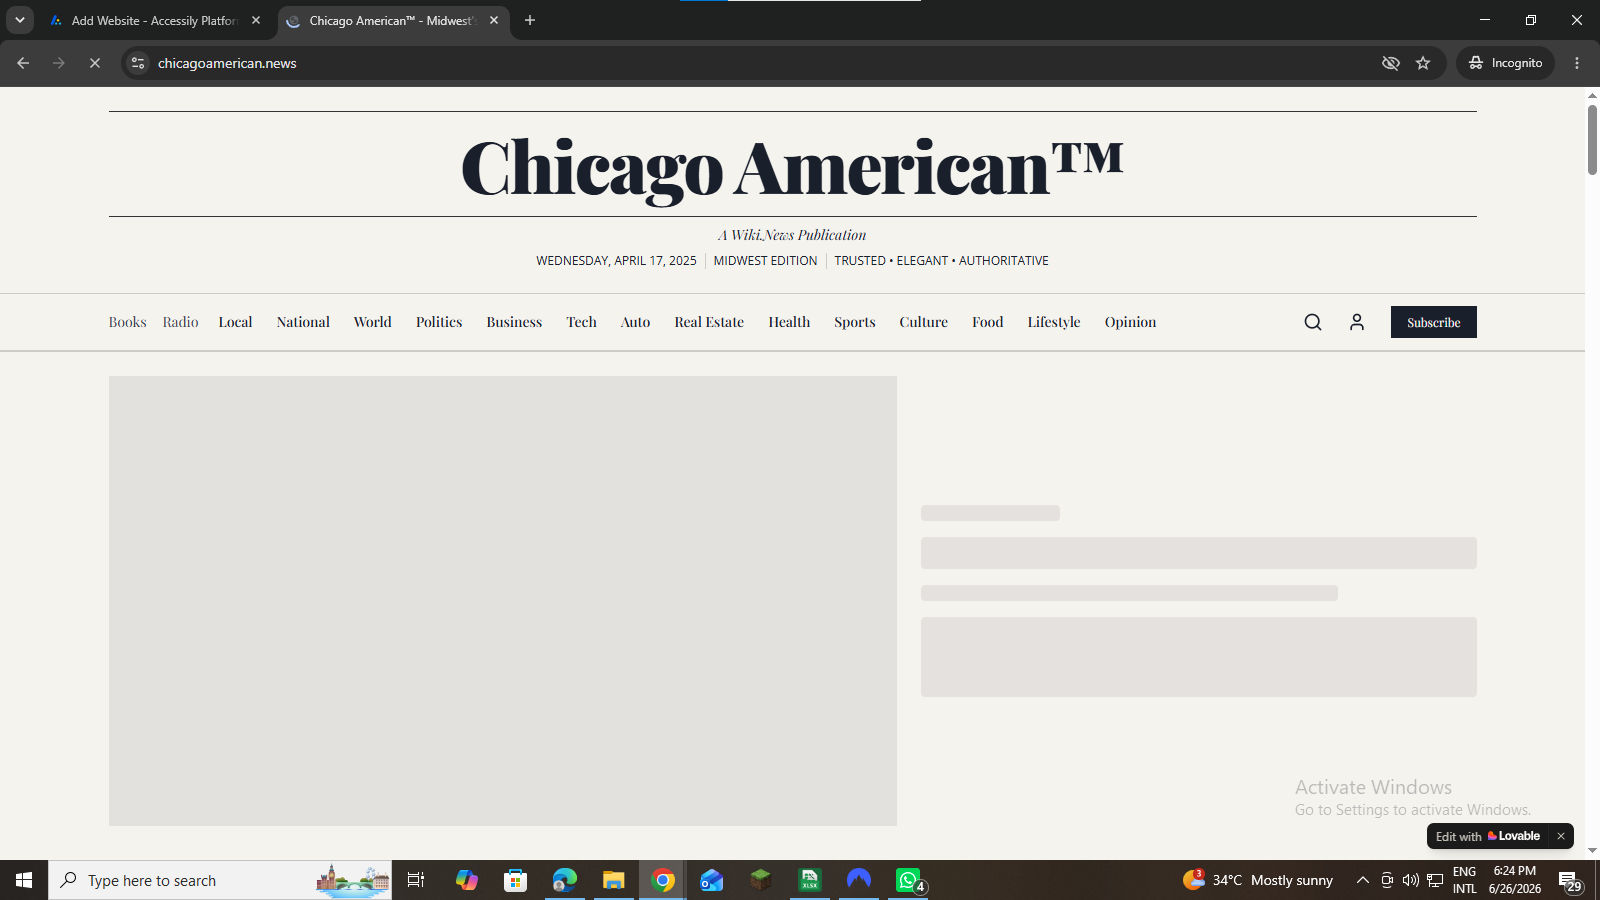The image size is (1600, 900).
Task: Open volume control in system tray
Action: pos(1410,880)
